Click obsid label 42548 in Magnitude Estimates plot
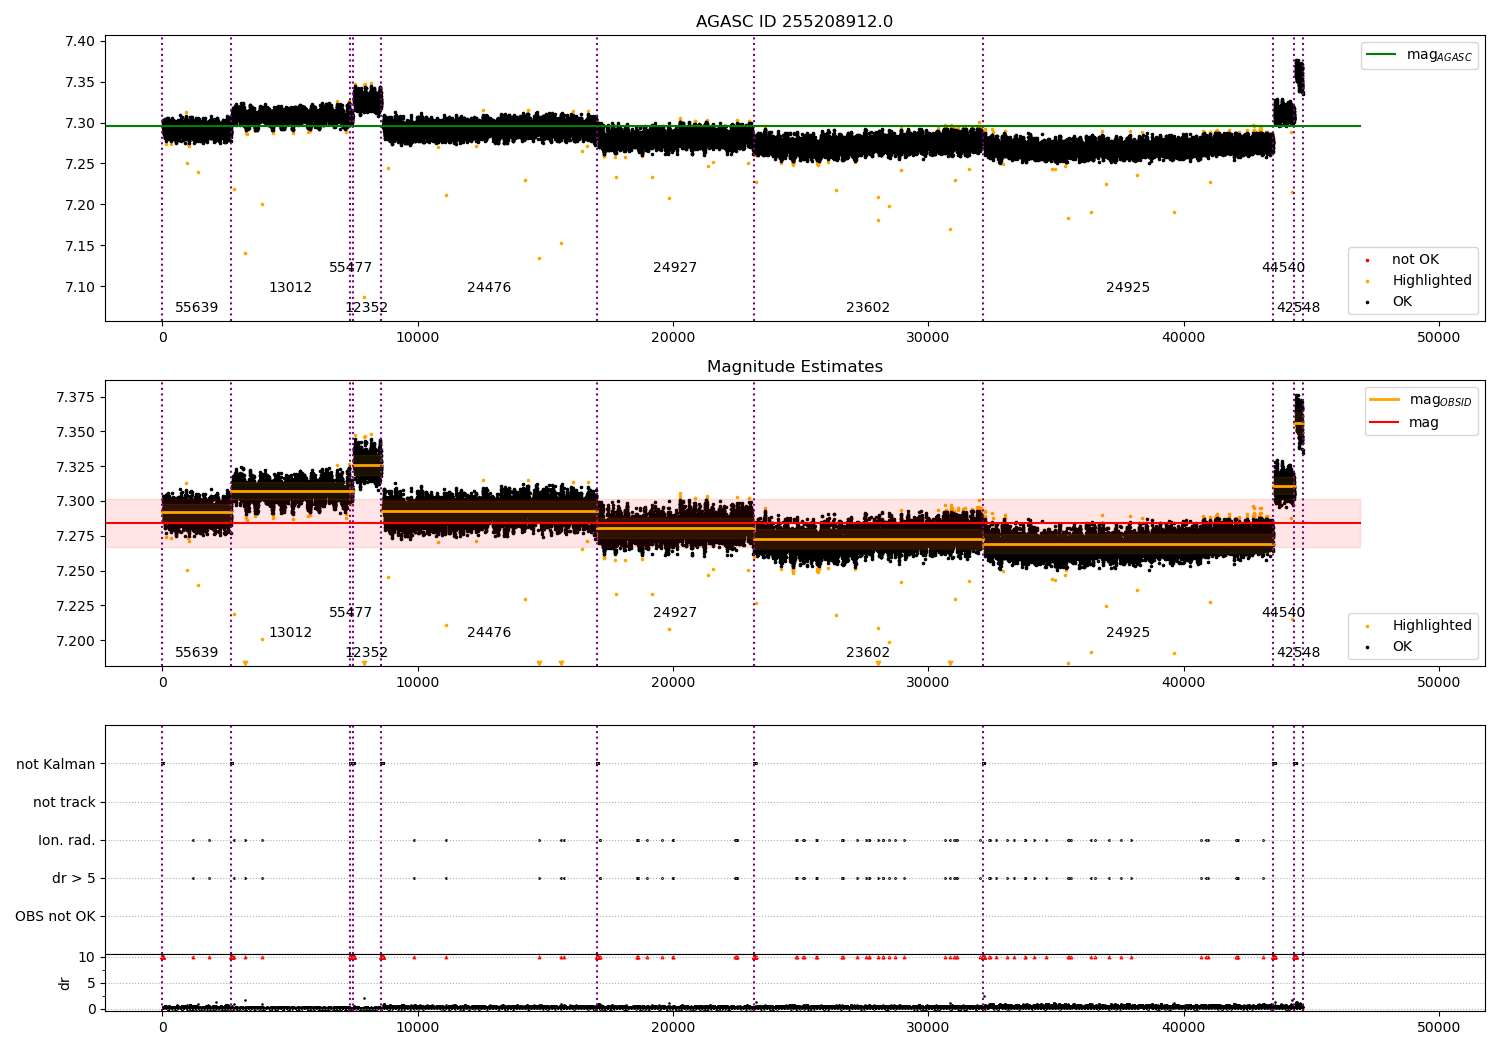1500x1050 pixels. click(x=1298, y=653)
